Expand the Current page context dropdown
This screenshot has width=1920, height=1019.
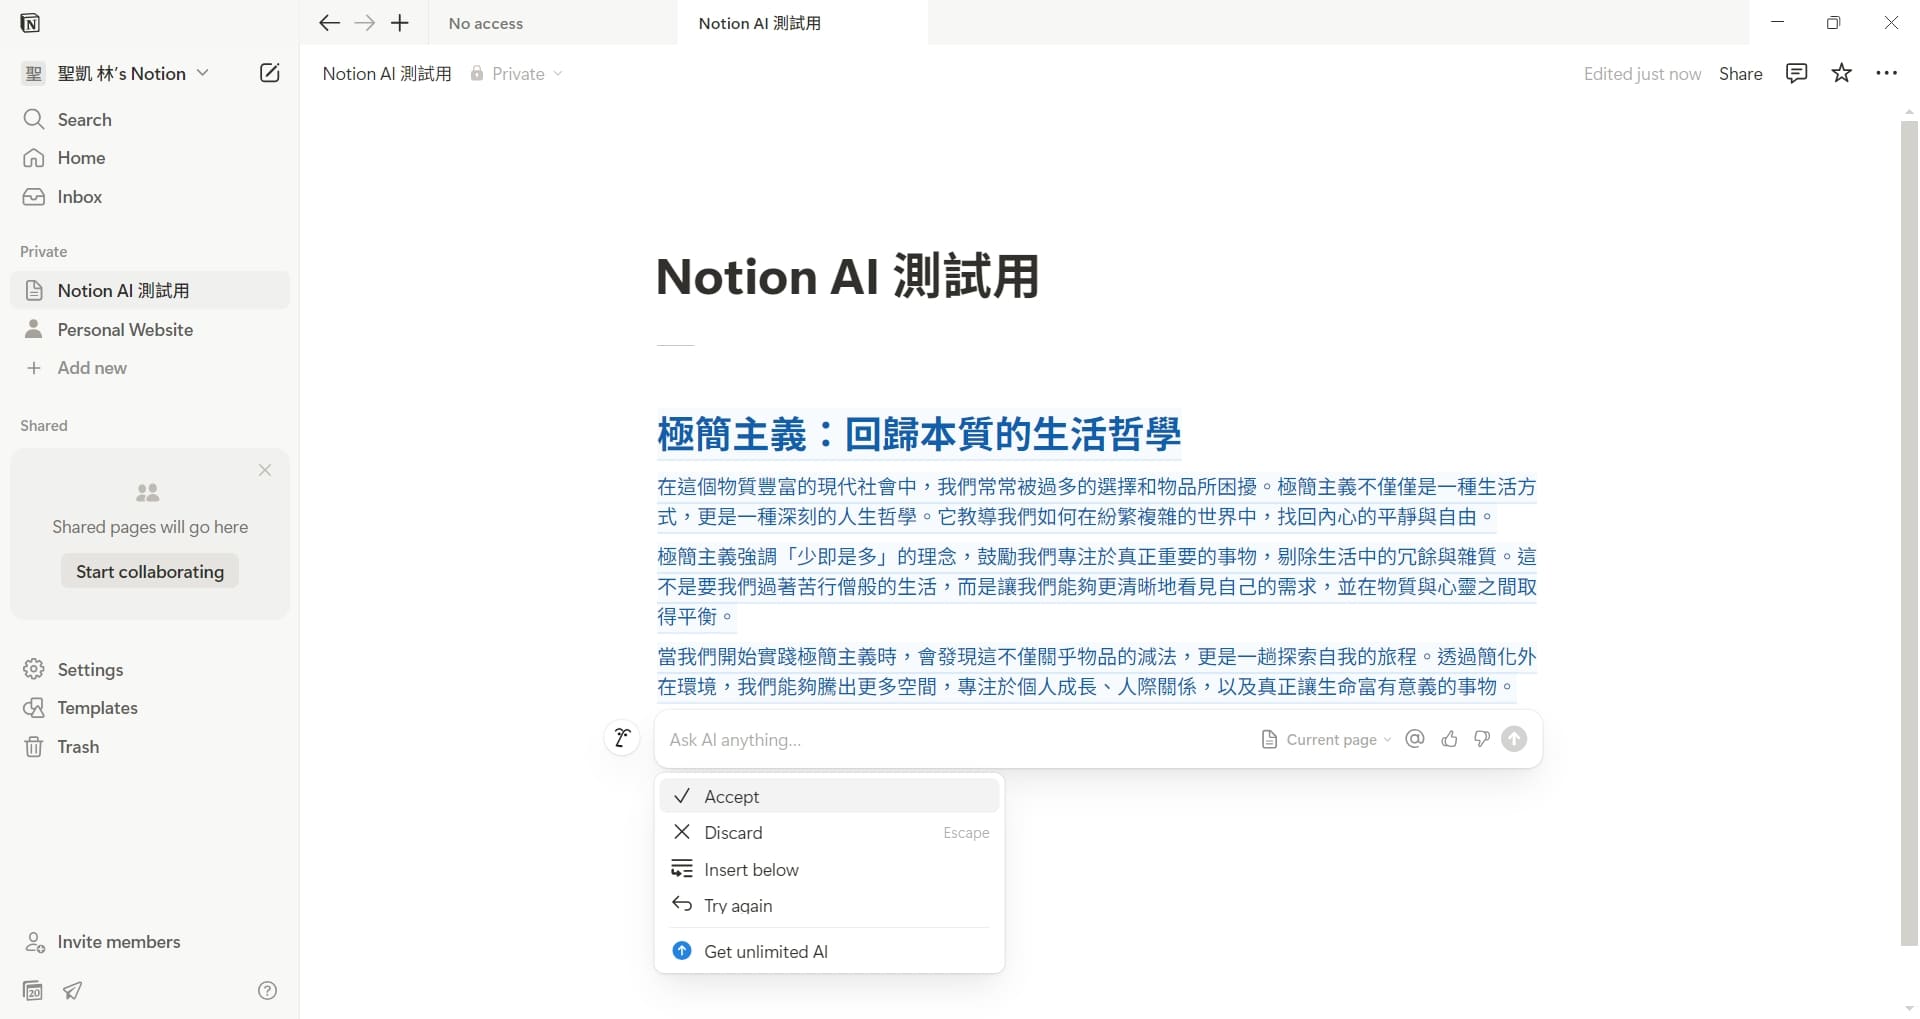pyautogui.click(x=1333, y=739)
